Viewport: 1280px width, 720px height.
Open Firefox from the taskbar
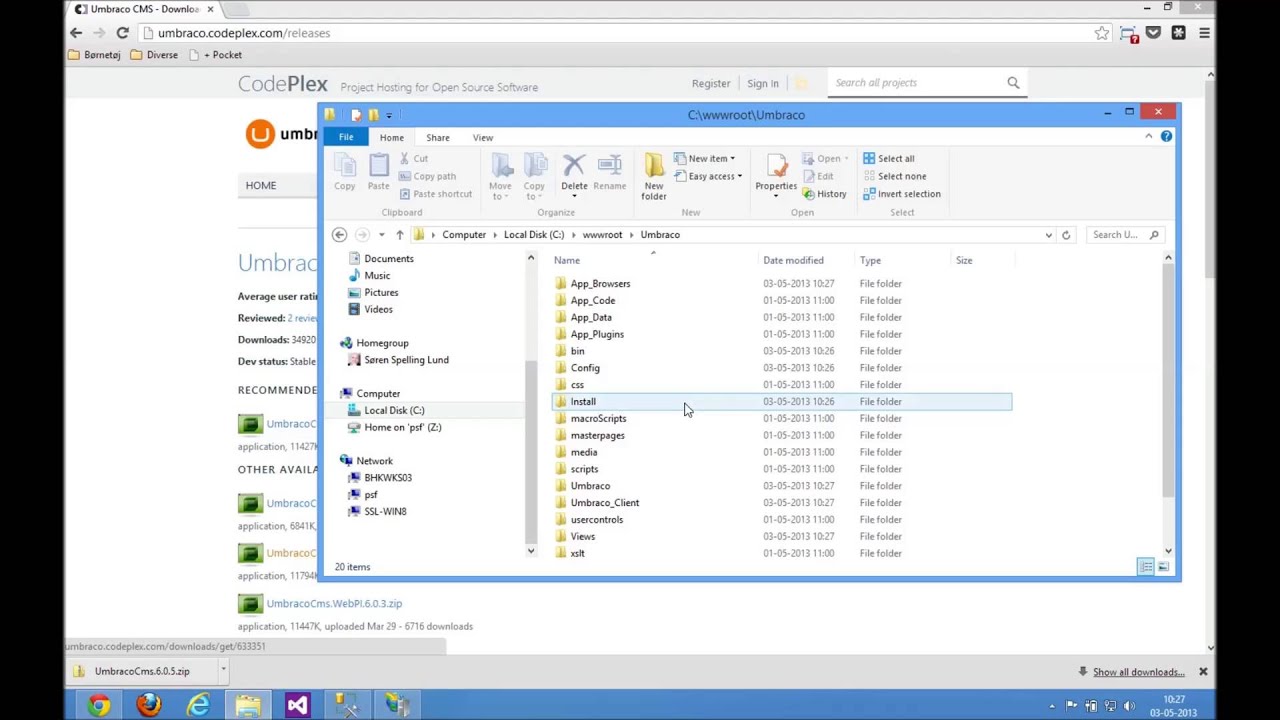pyautogui.click(x=148, y=705)
